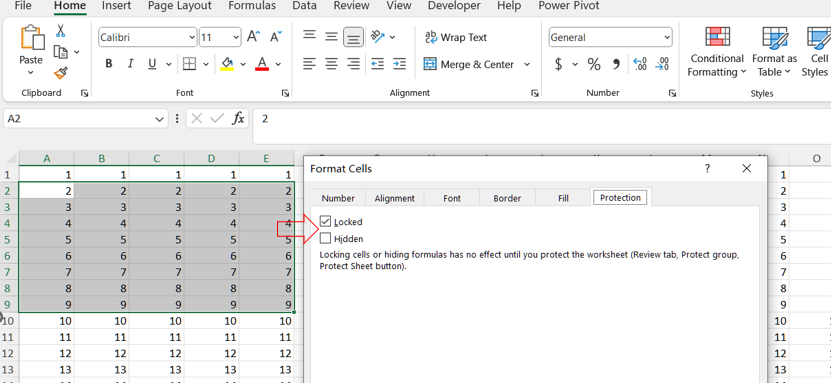The width and height of the screenshot is (831, 383).
Task: Click the Insert Function fx icon
Action: coord(238,119)
